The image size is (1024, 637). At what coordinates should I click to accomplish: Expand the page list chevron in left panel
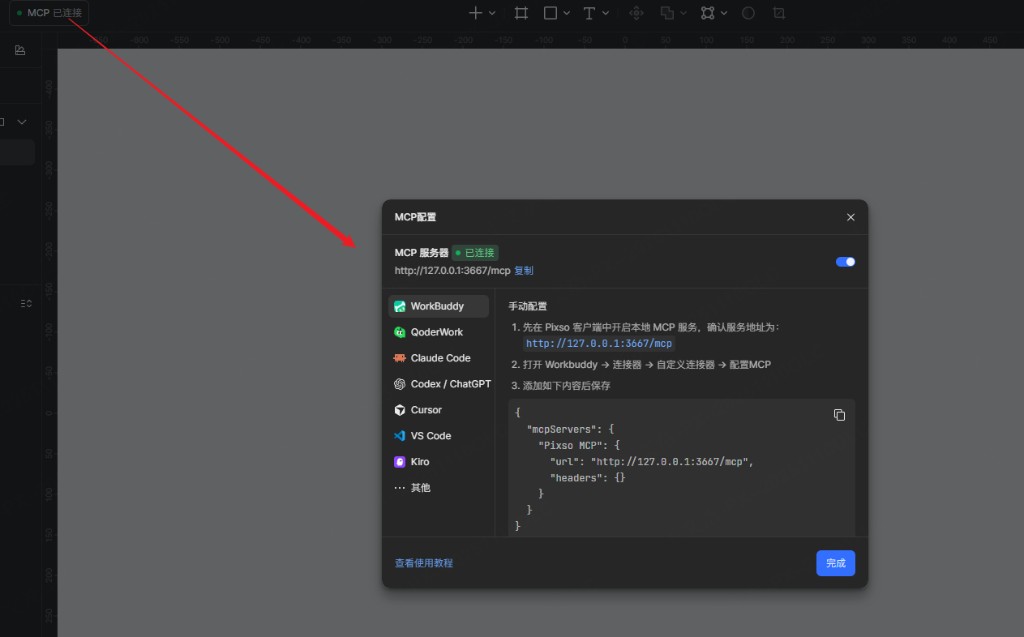click(22, 122)
